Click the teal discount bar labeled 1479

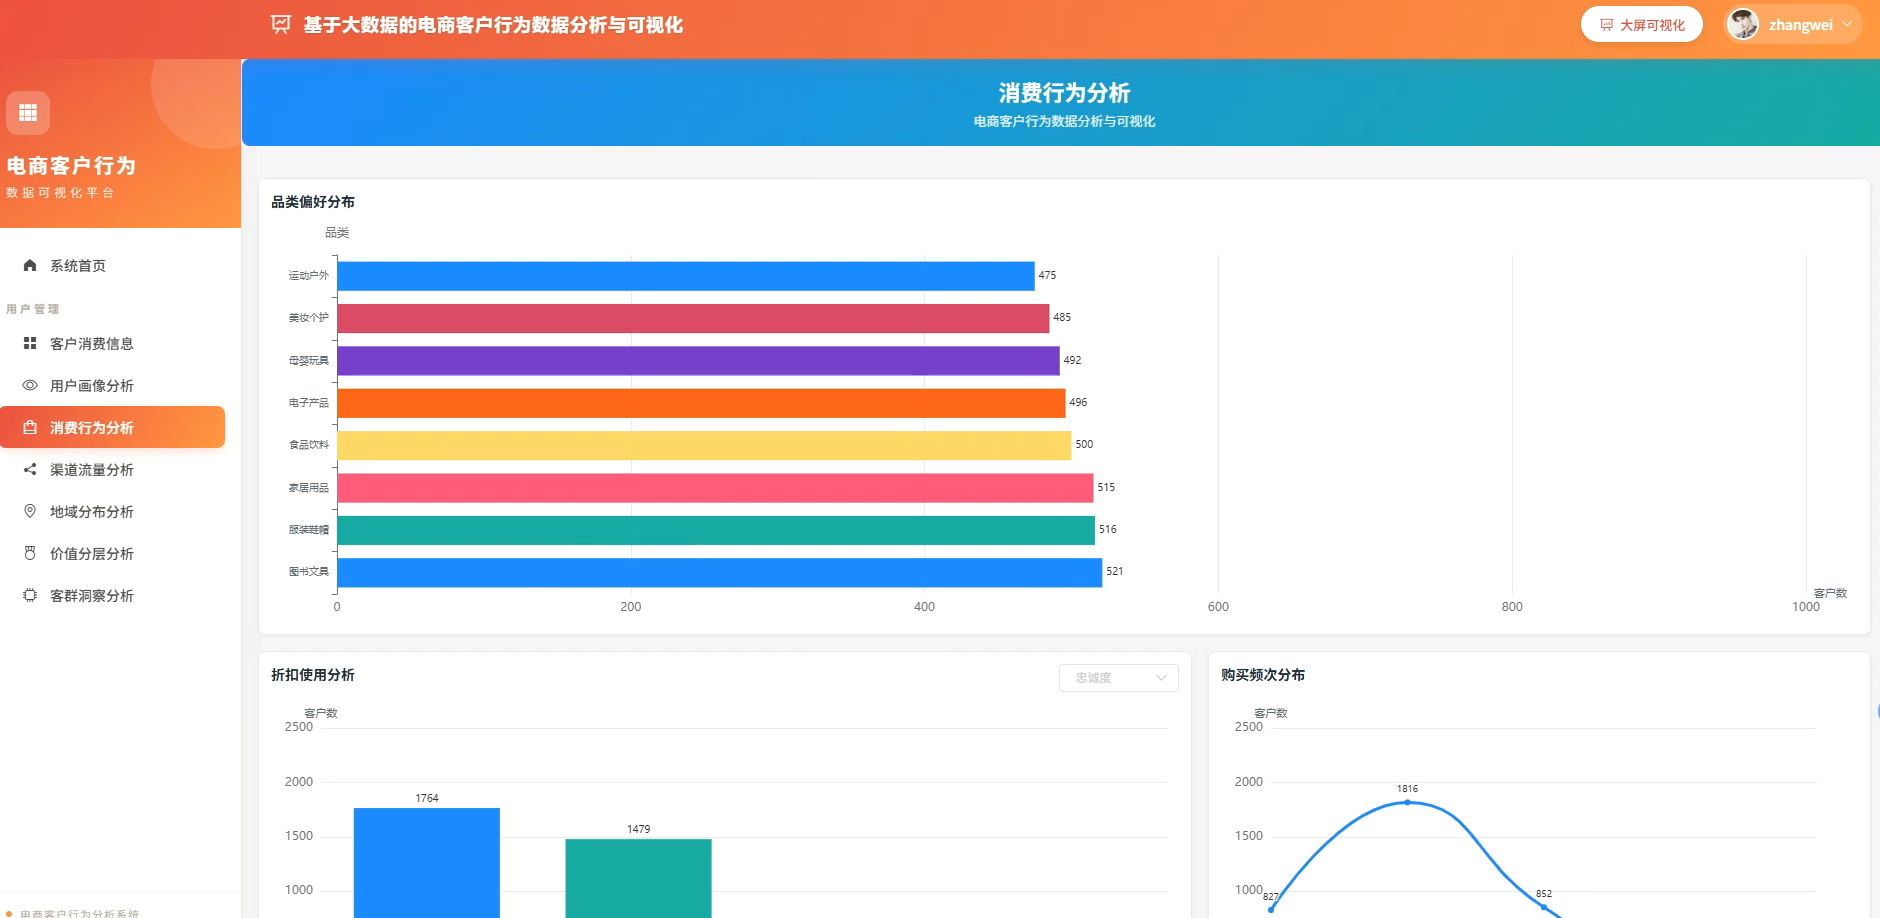(x=638, y=878)
